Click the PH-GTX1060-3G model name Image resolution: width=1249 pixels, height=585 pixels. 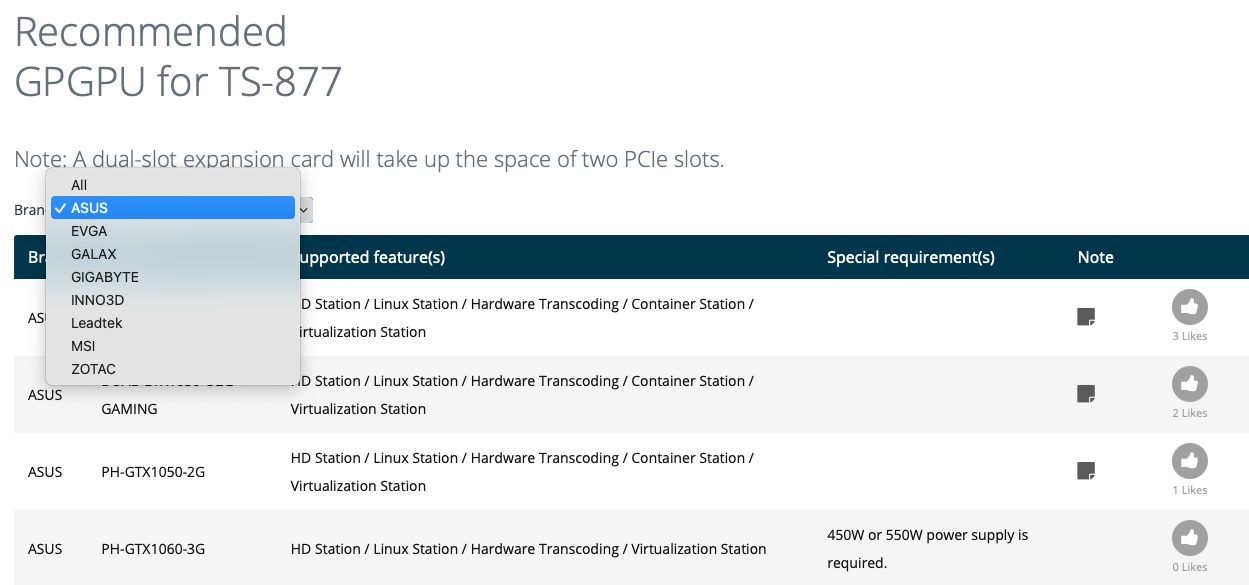153,549
